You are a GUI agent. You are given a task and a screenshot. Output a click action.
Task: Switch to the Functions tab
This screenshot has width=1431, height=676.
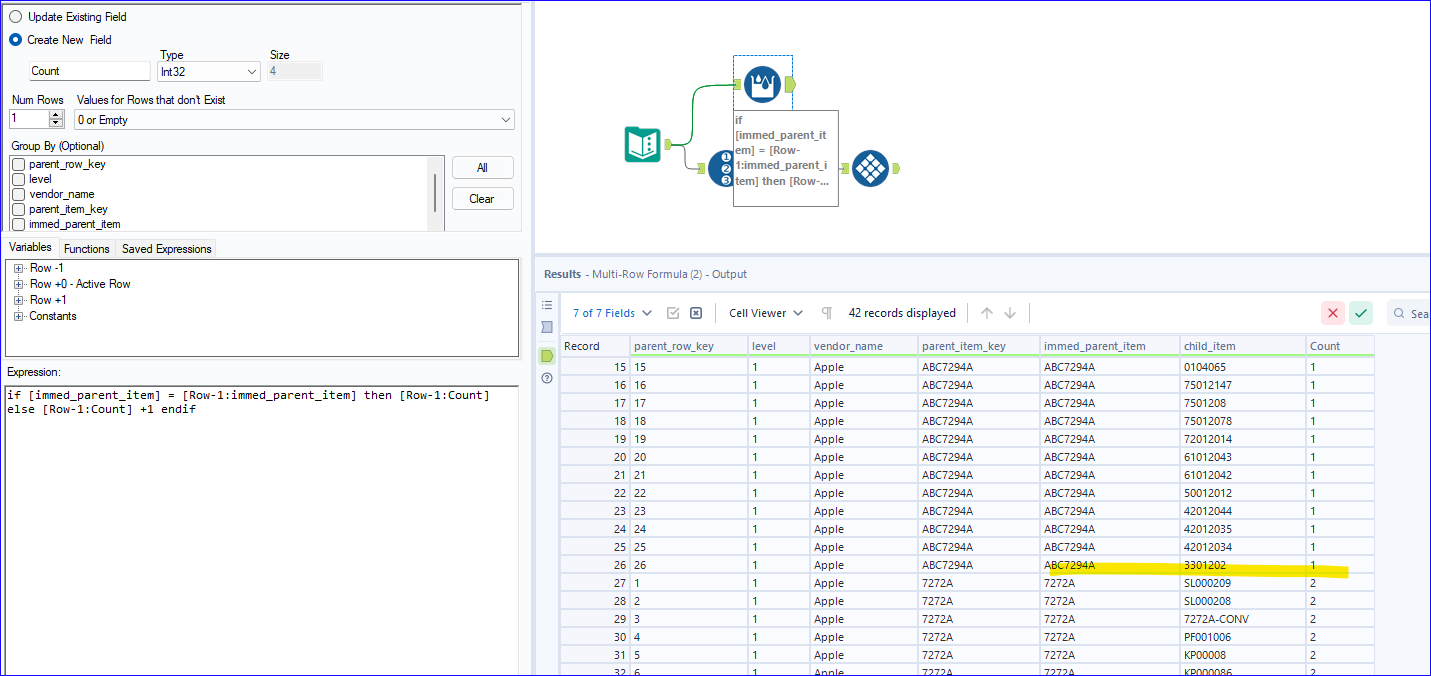[86, 248]
